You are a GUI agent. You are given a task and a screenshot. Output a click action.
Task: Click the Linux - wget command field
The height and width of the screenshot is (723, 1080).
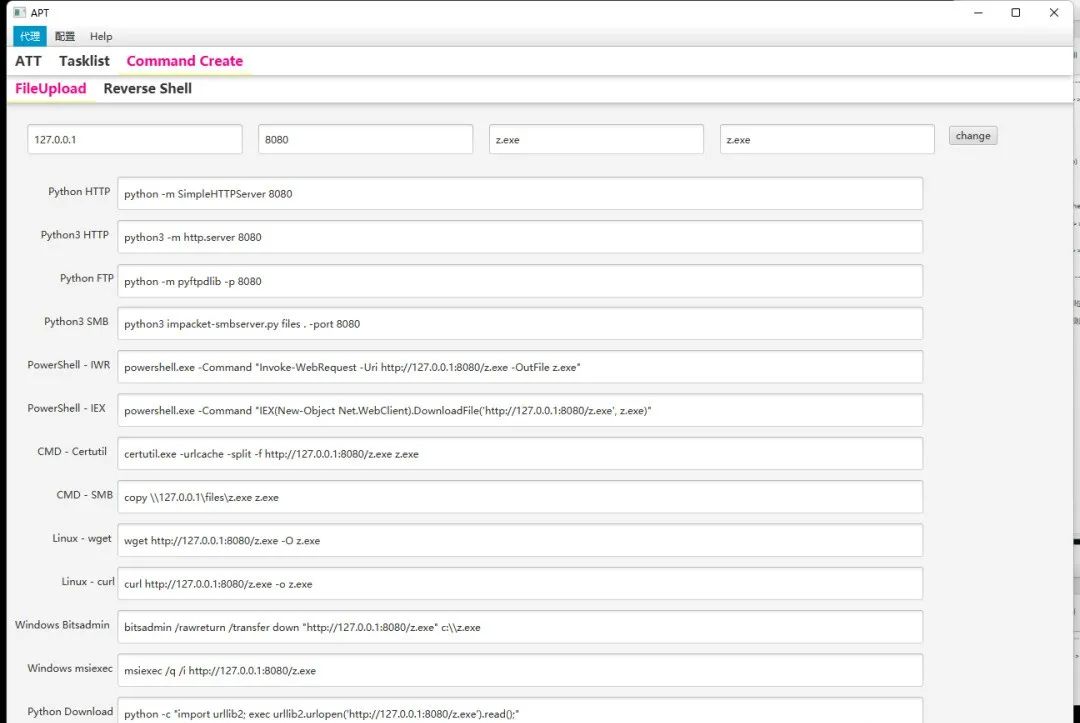tap(520, 541)
